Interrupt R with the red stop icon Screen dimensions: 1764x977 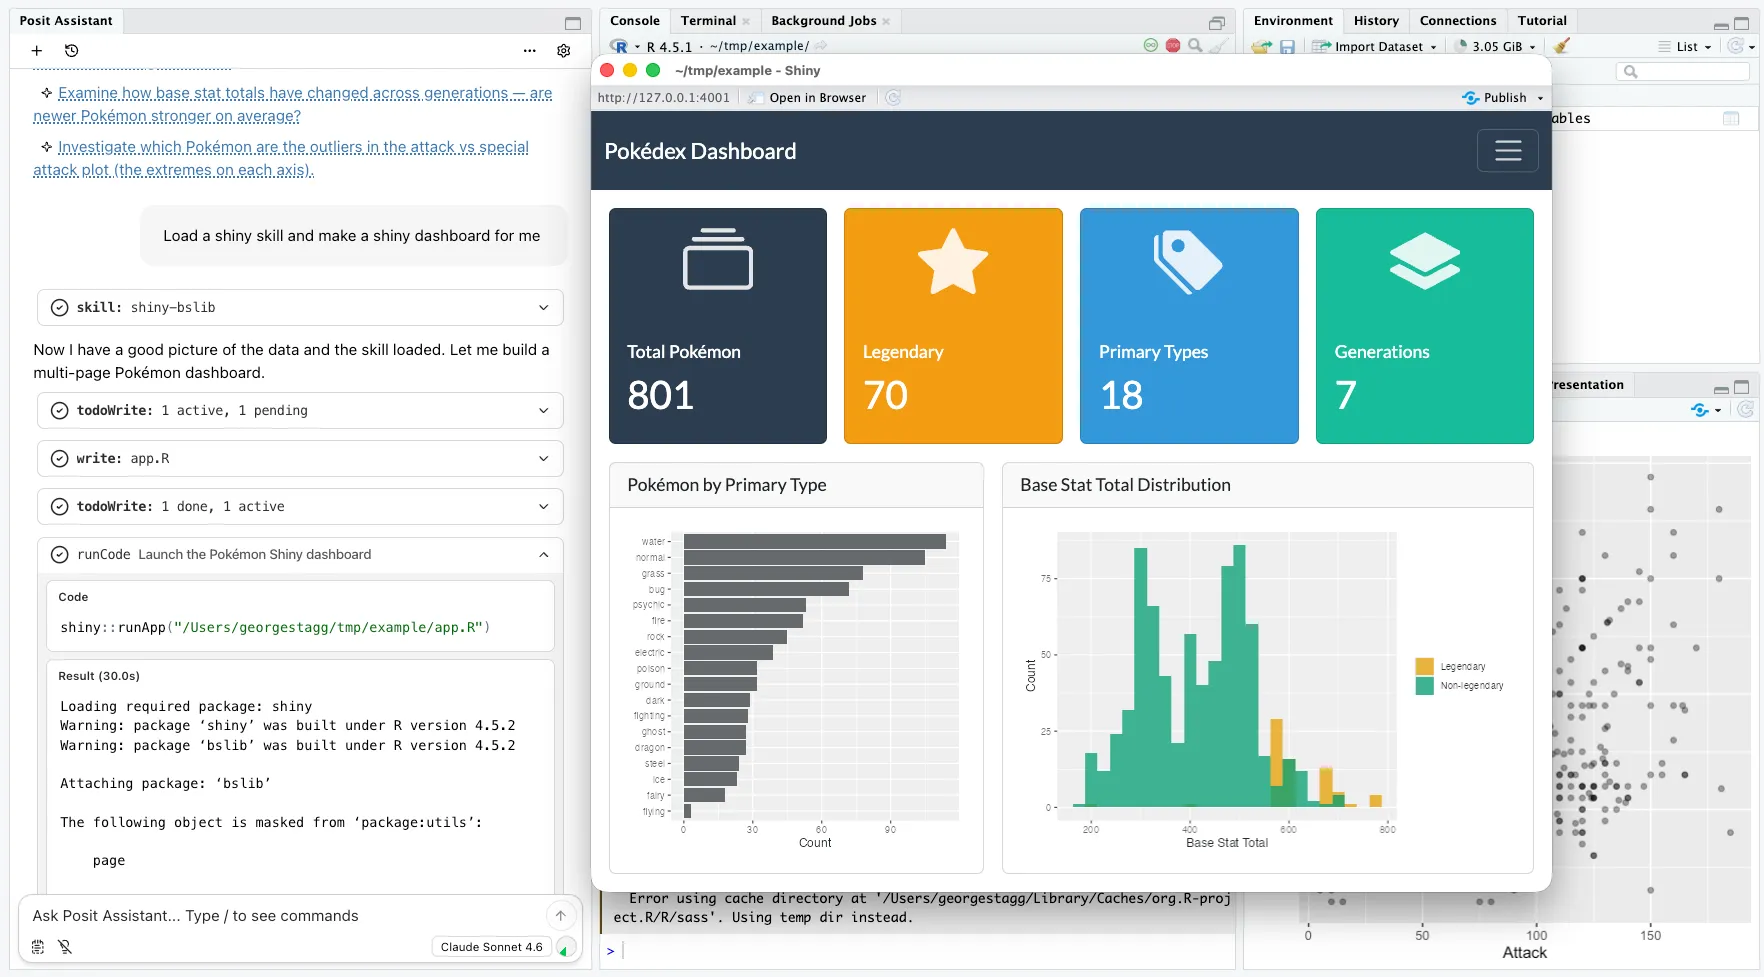pos(1172,45)
